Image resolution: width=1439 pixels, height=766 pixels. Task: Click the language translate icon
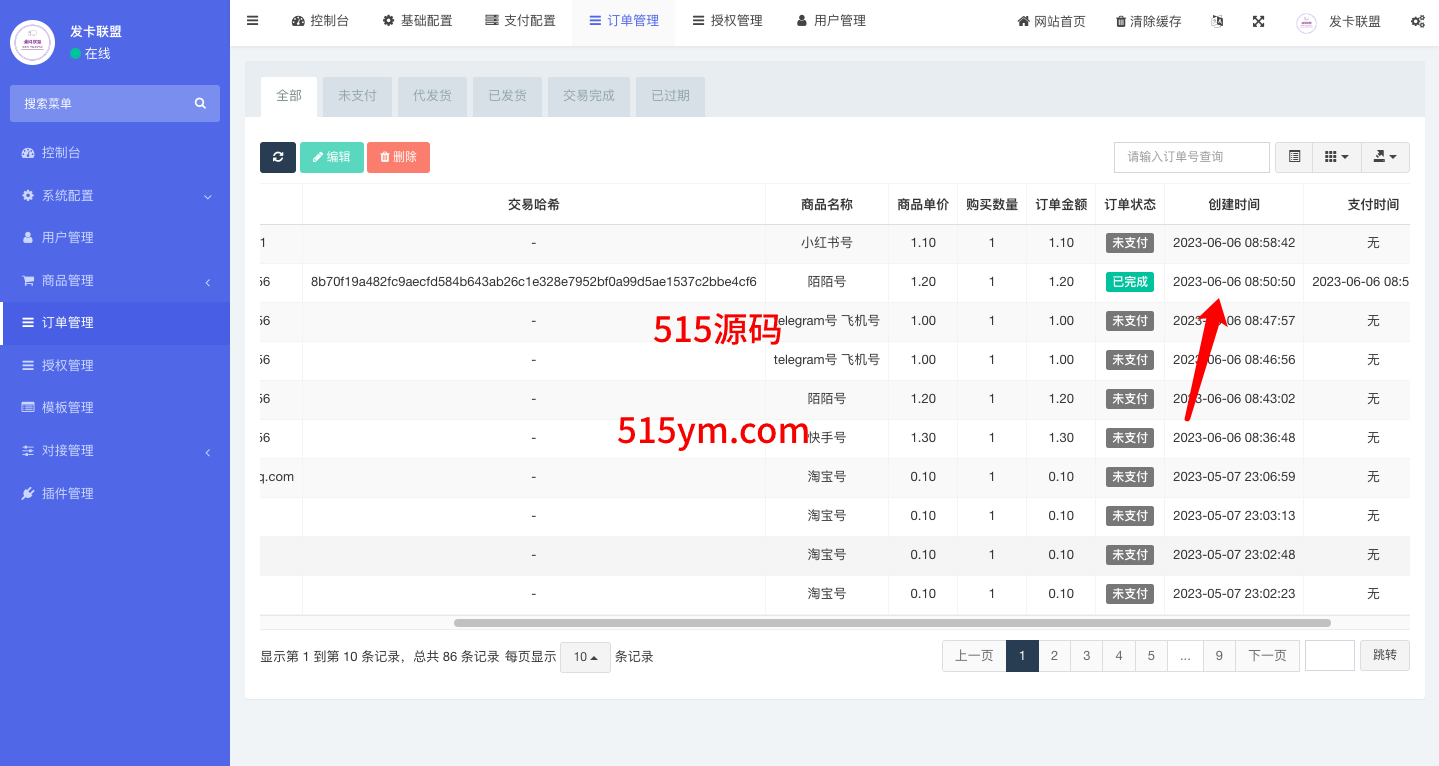coord(1217,21)
